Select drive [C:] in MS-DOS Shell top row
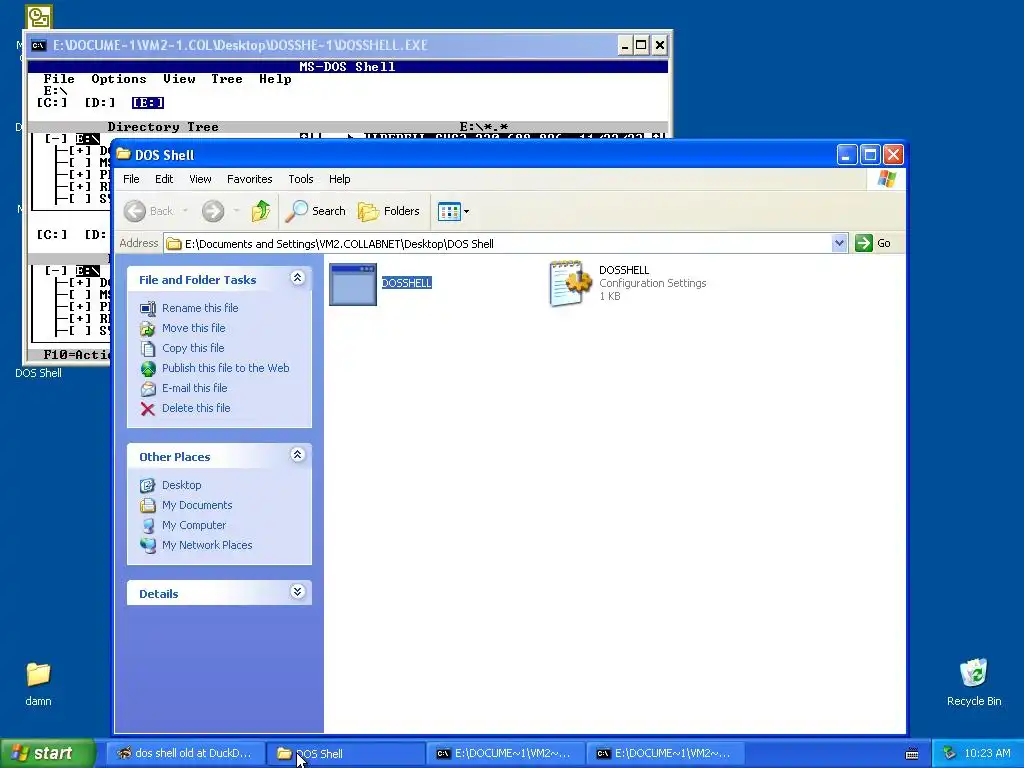The width and height of the screenshot is (1024, 768). click(52, 103)
